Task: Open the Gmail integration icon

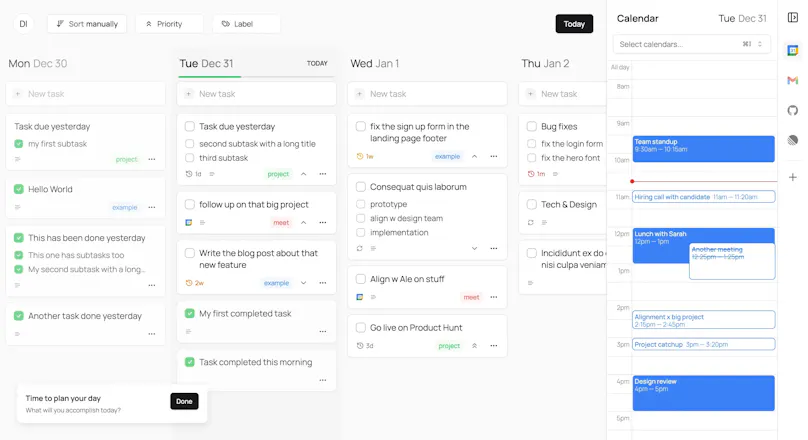Action: pos(793,80)
